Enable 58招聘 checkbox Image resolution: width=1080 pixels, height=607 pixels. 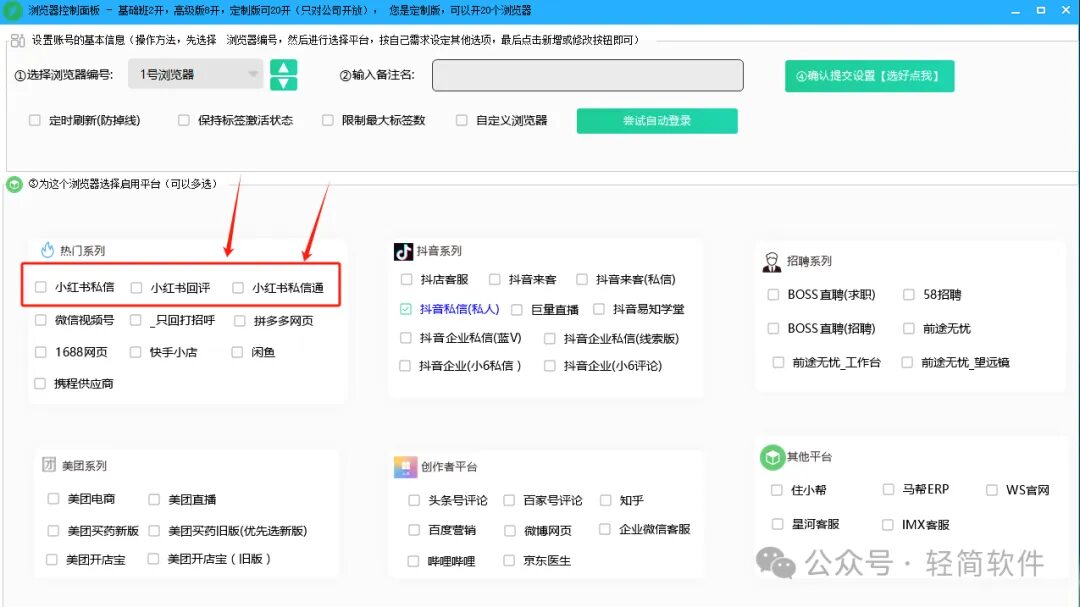(x=908, y=294)
